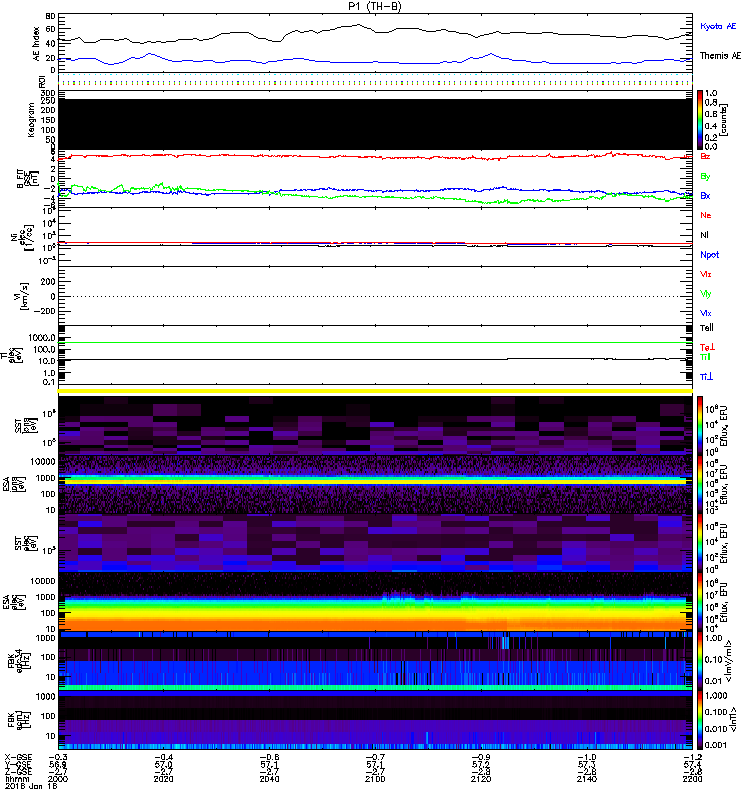
Task: Click the red Bz legend label
Action: pos(705,156)
